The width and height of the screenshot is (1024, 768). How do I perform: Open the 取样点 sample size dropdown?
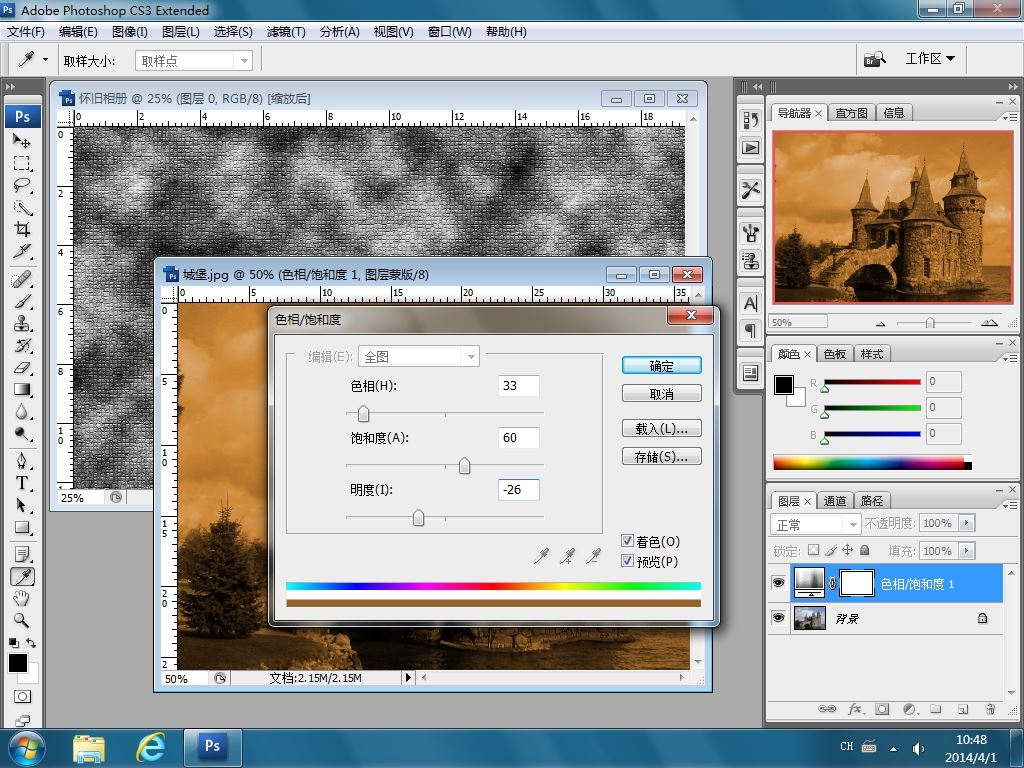(x=244, y=61)
